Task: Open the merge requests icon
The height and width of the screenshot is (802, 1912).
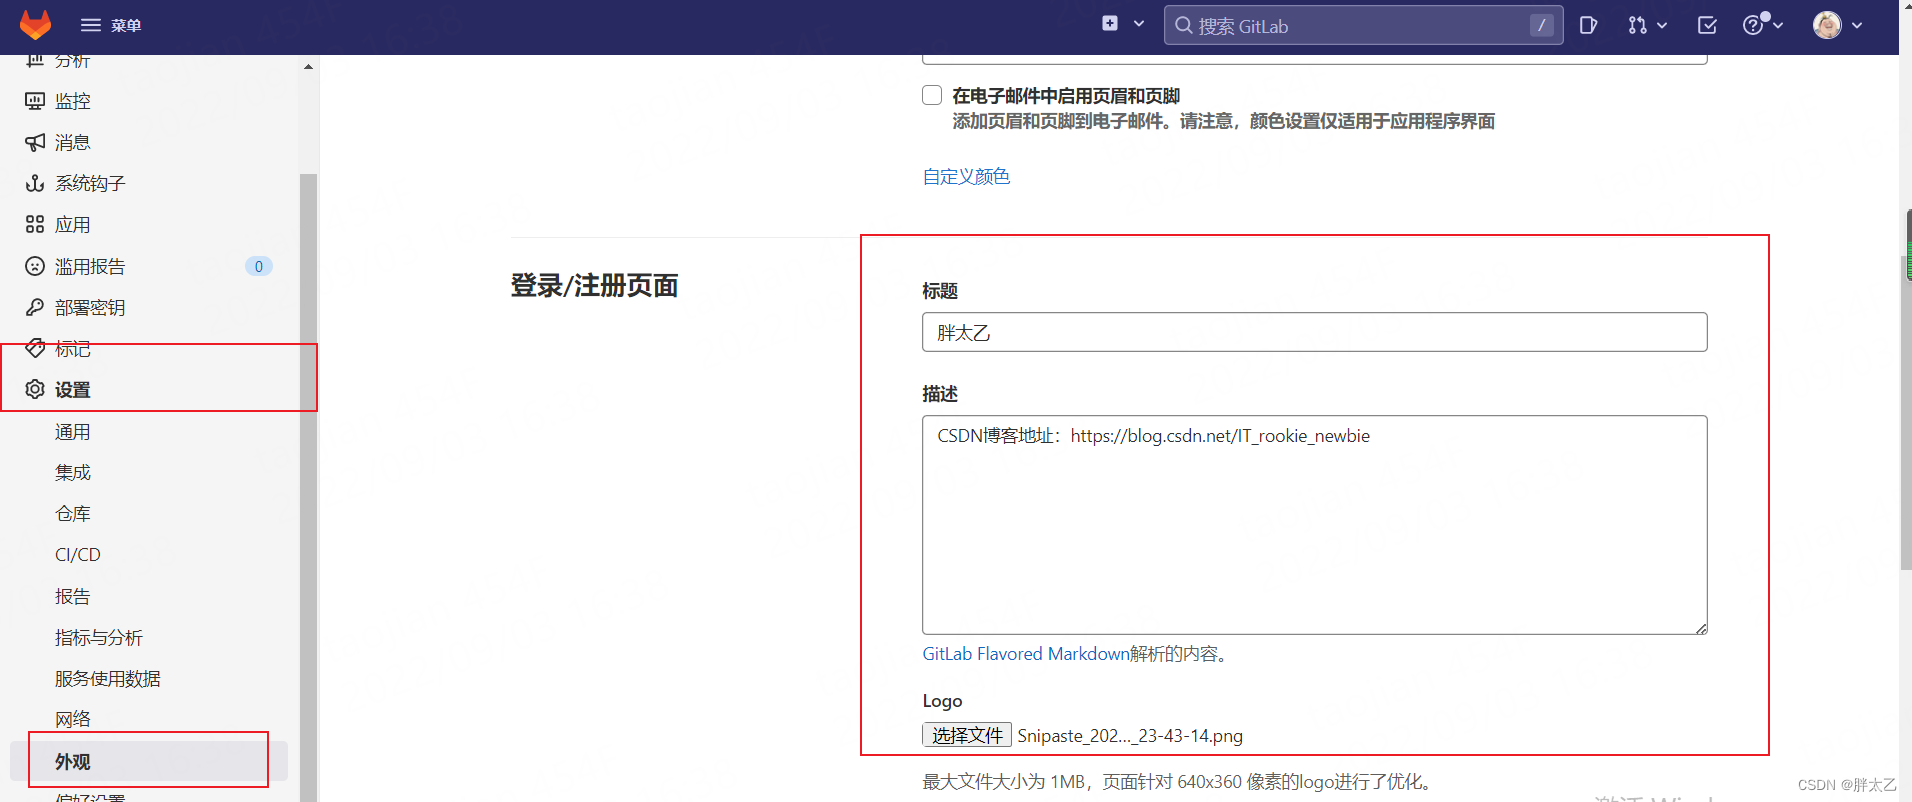Action: click(x=1637, y=25)
